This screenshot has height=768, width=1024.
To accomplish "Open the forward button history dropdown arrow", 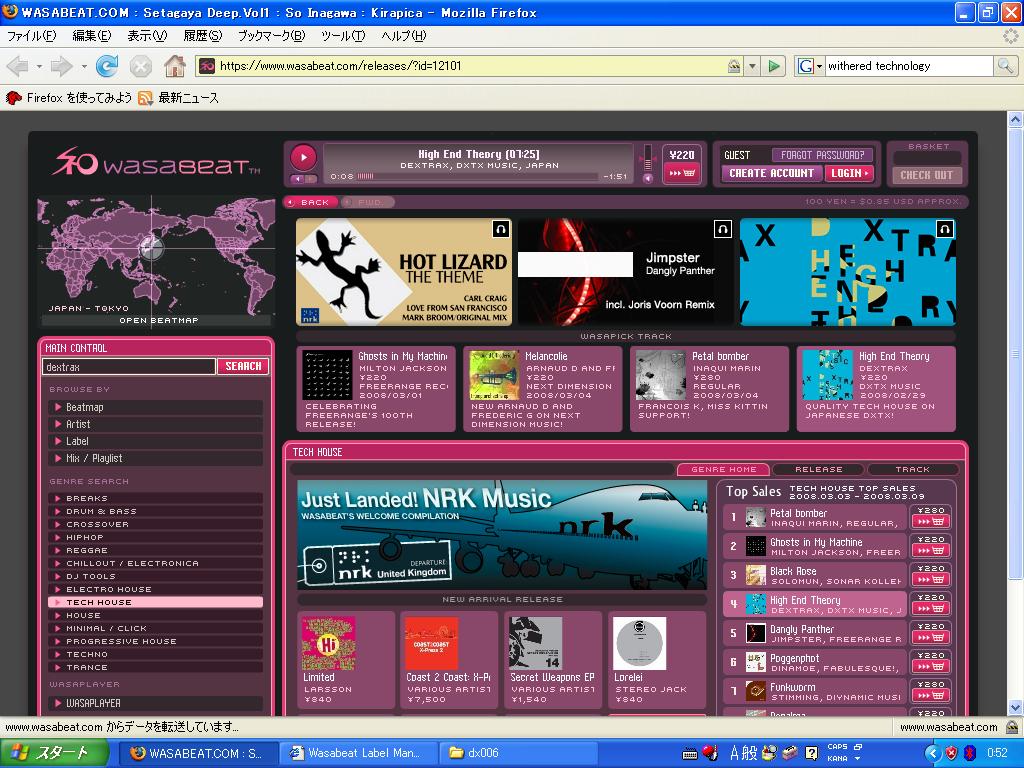I will (x=84, y=66).
